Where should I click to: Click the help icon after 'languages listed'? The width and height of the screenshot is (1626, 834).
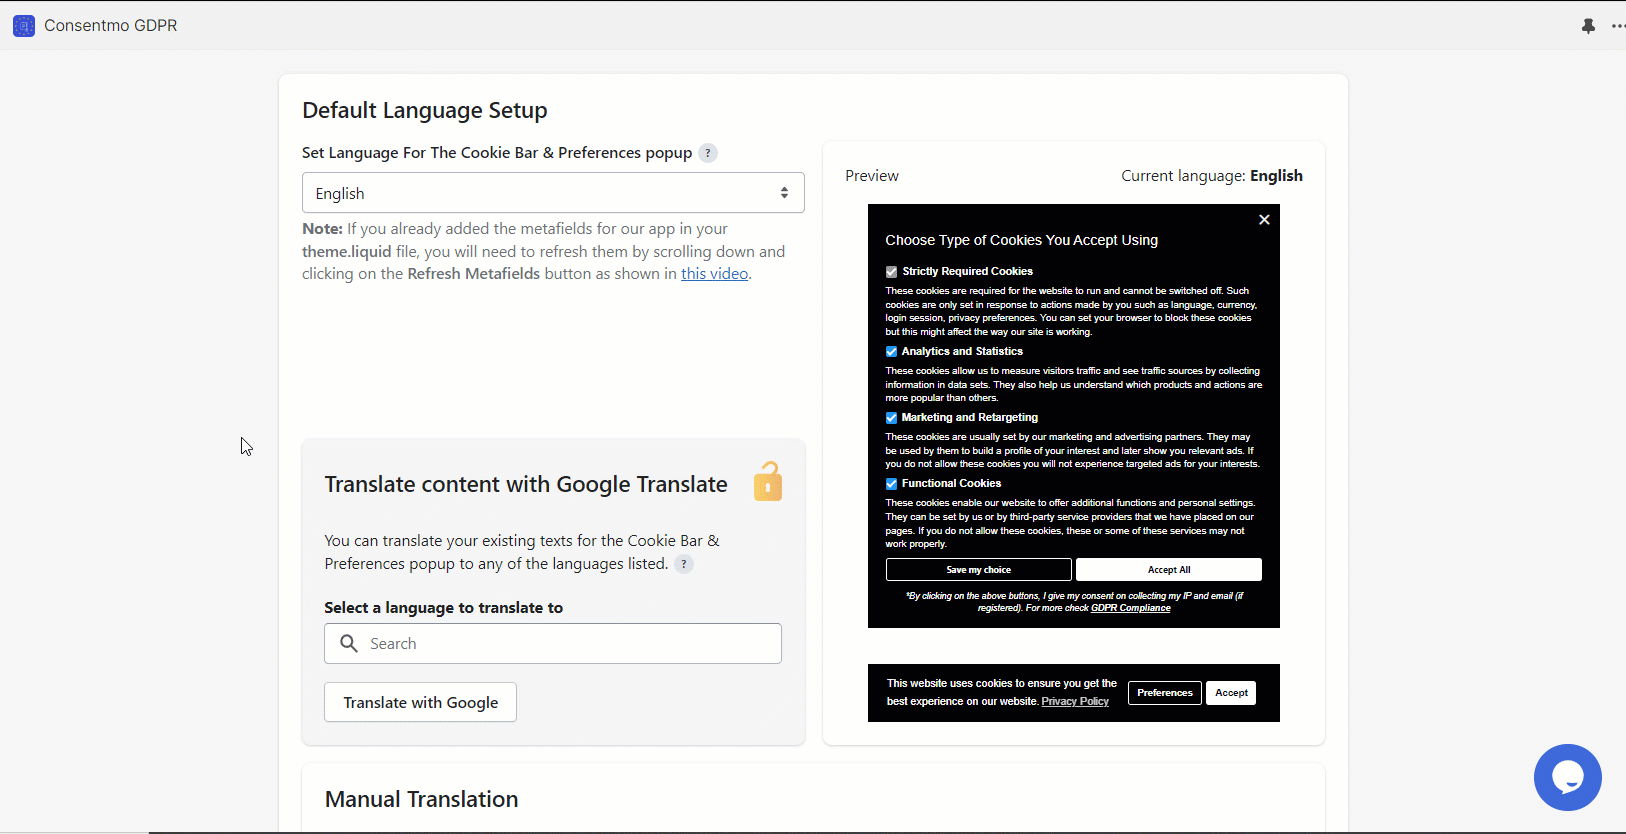pyautogui.click(x=684, y=564)
